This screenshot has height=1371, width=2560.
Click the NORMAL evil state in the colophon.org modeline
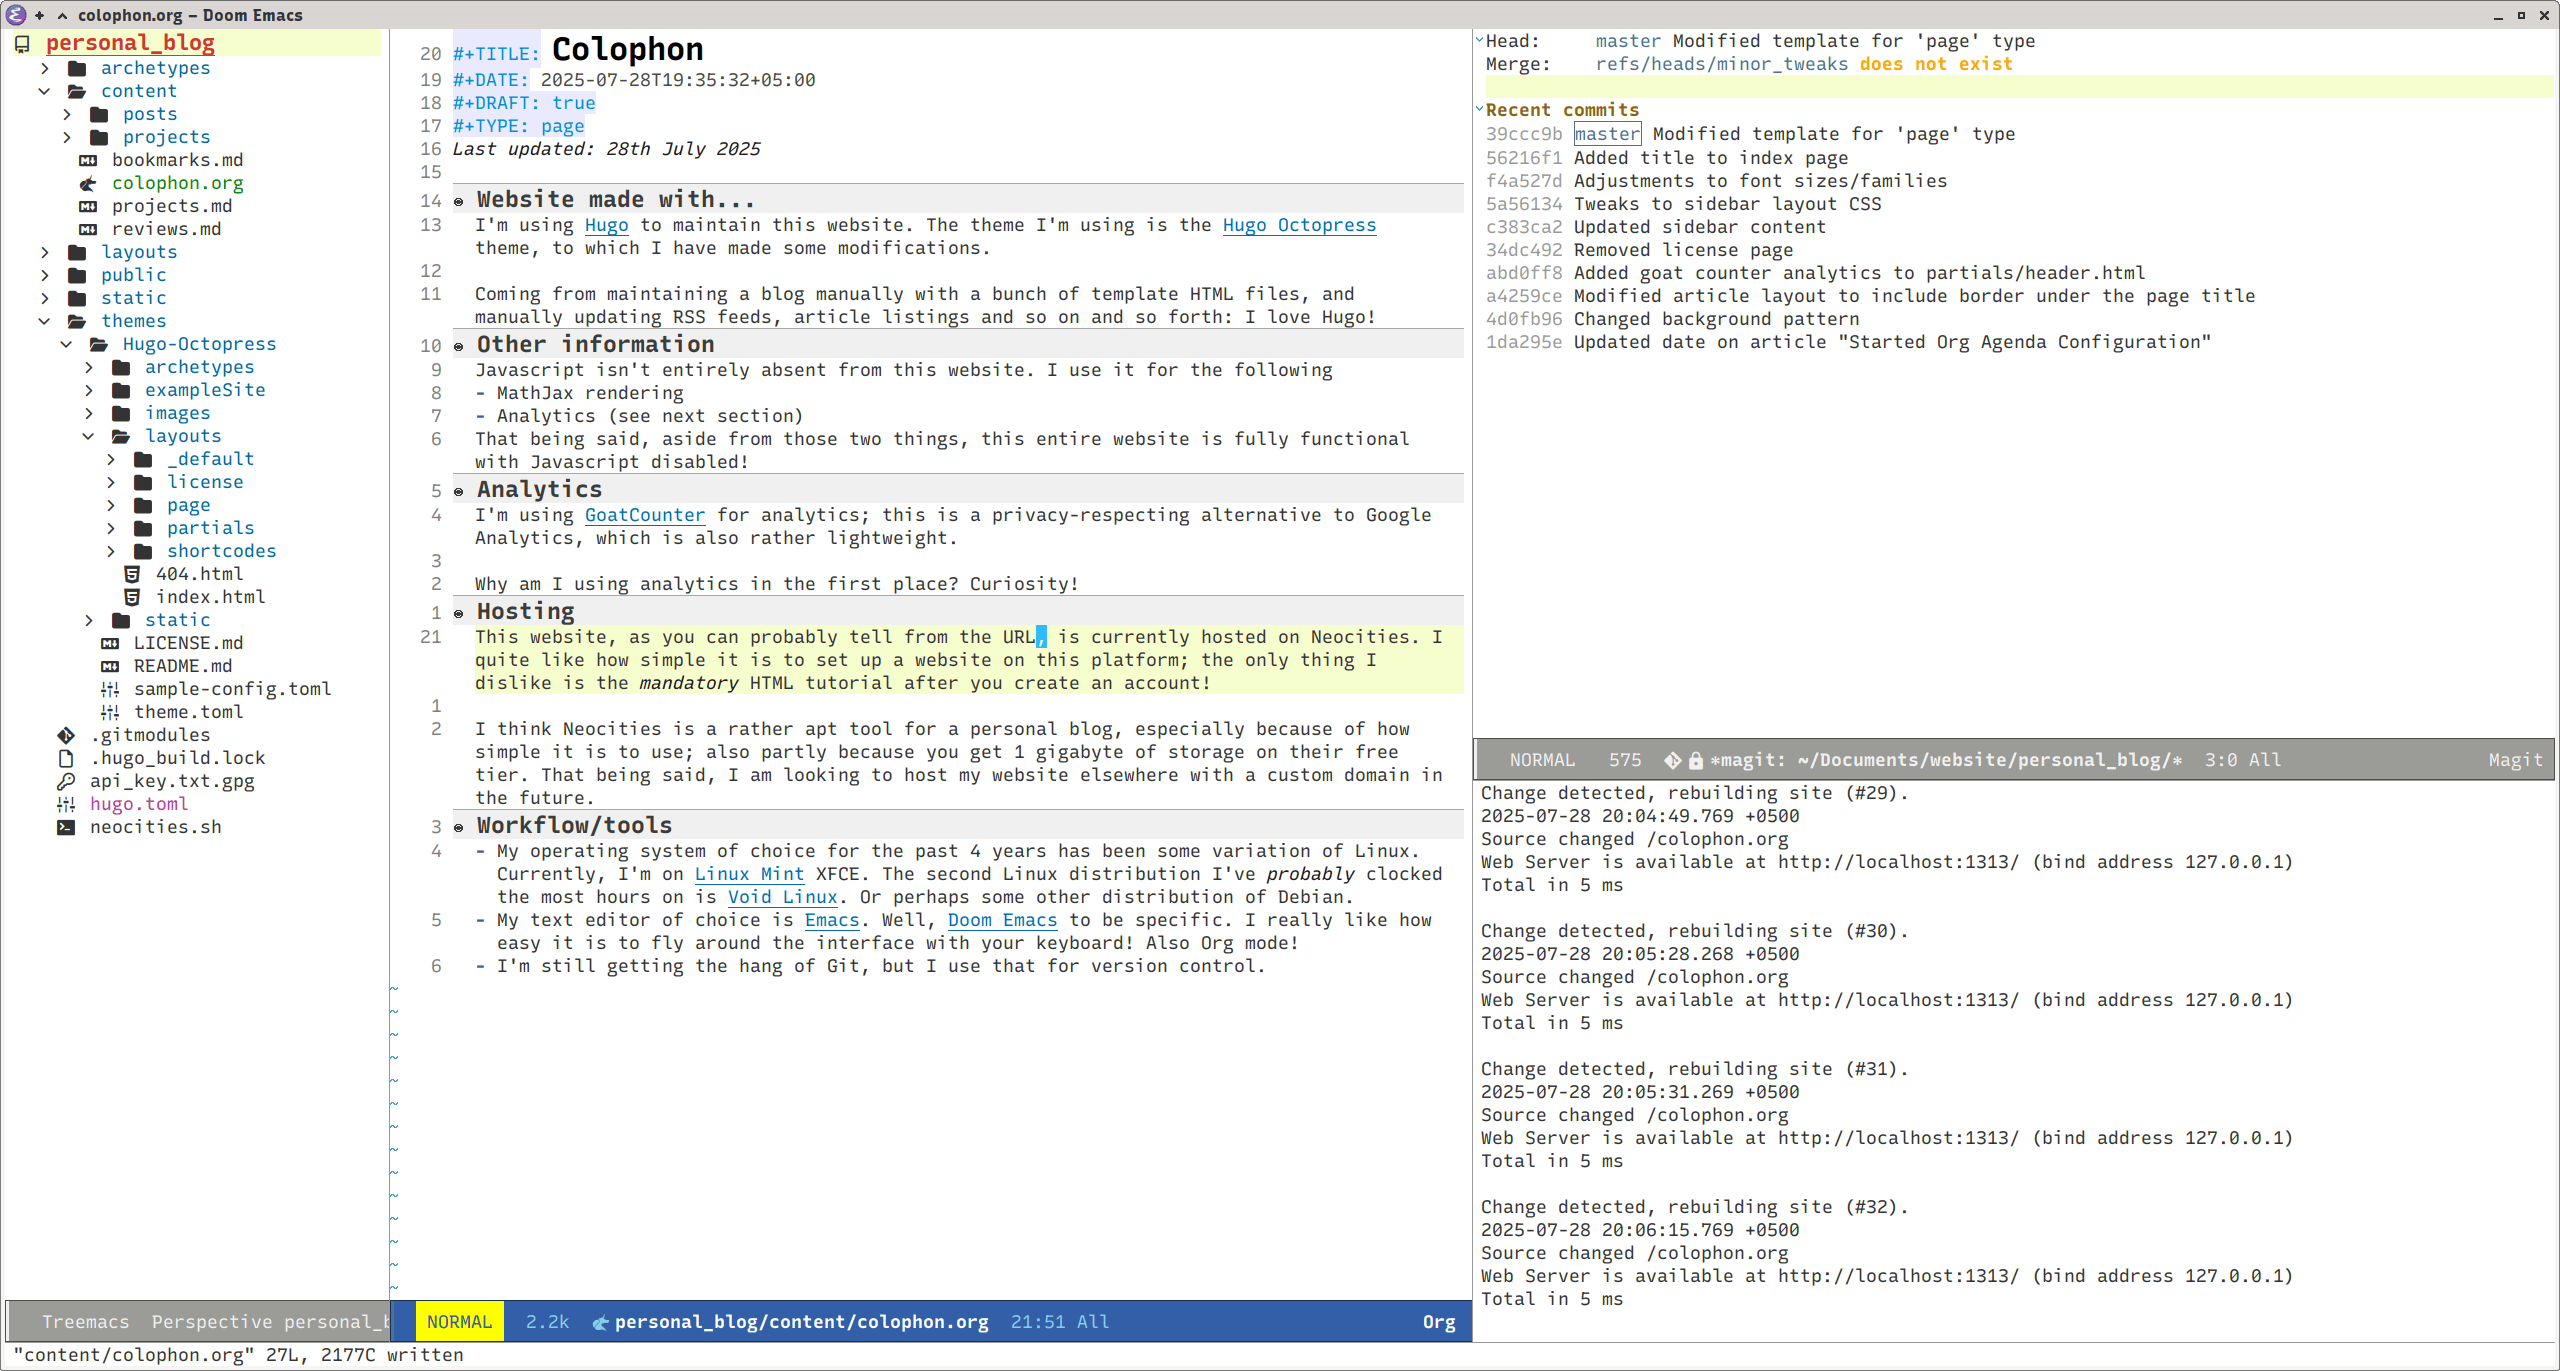pyautogui.click(x=459, y=1322)
